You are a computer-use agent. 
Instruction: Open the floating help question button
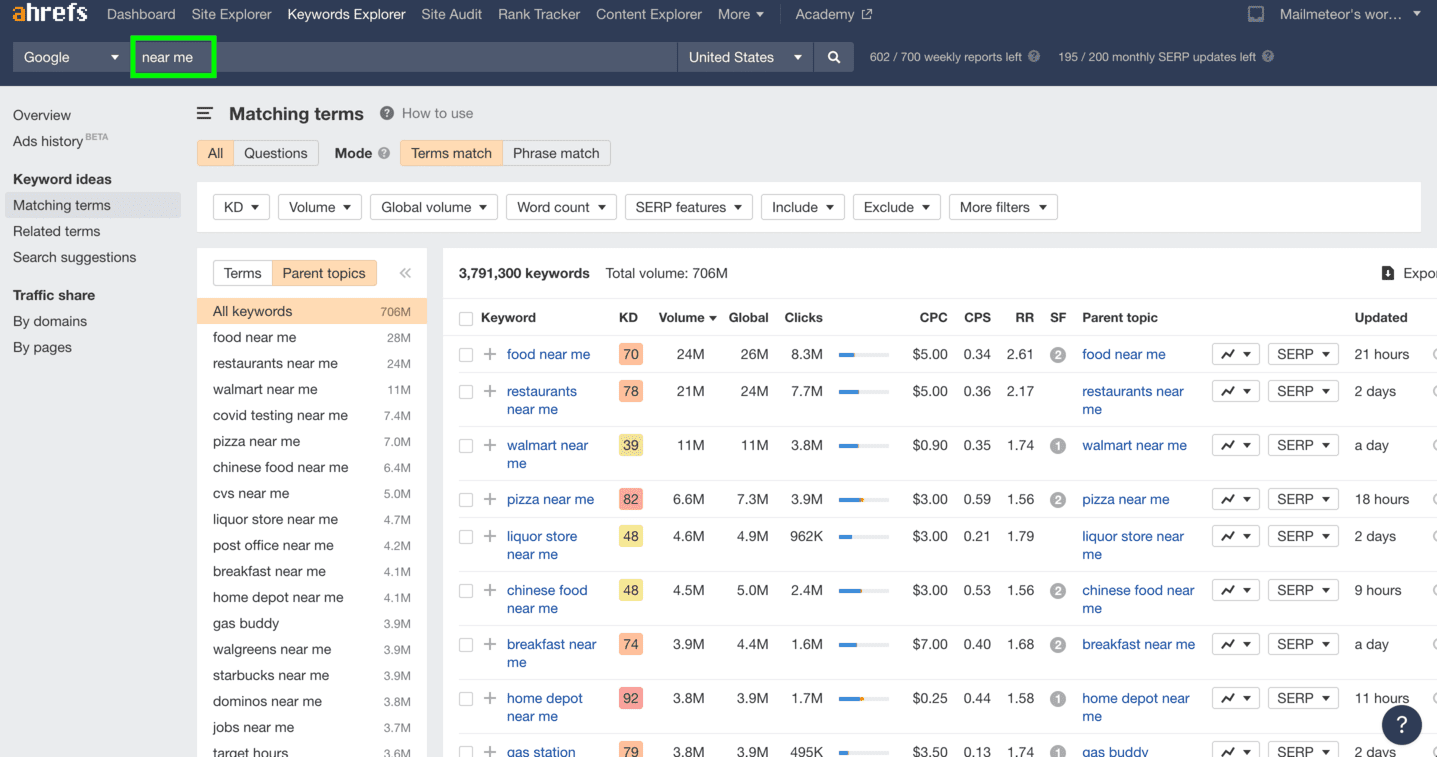[x=1401, y=725]
